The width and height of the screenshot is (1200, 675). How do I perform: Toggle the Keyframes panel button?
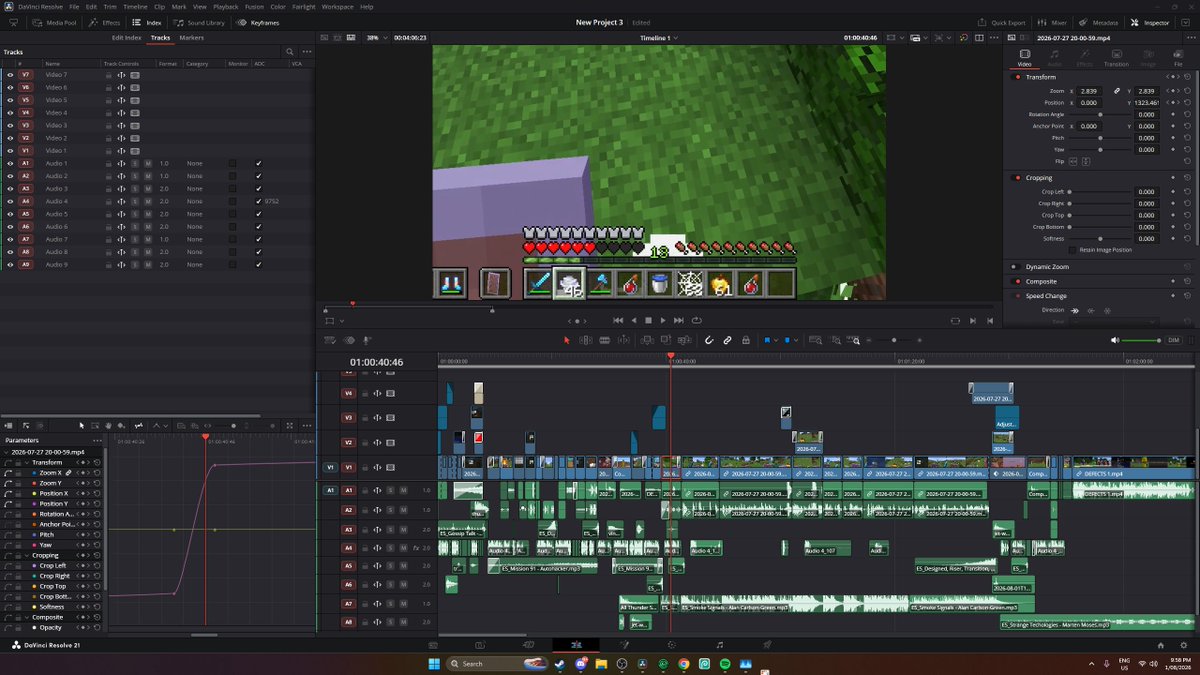(258, 21)
